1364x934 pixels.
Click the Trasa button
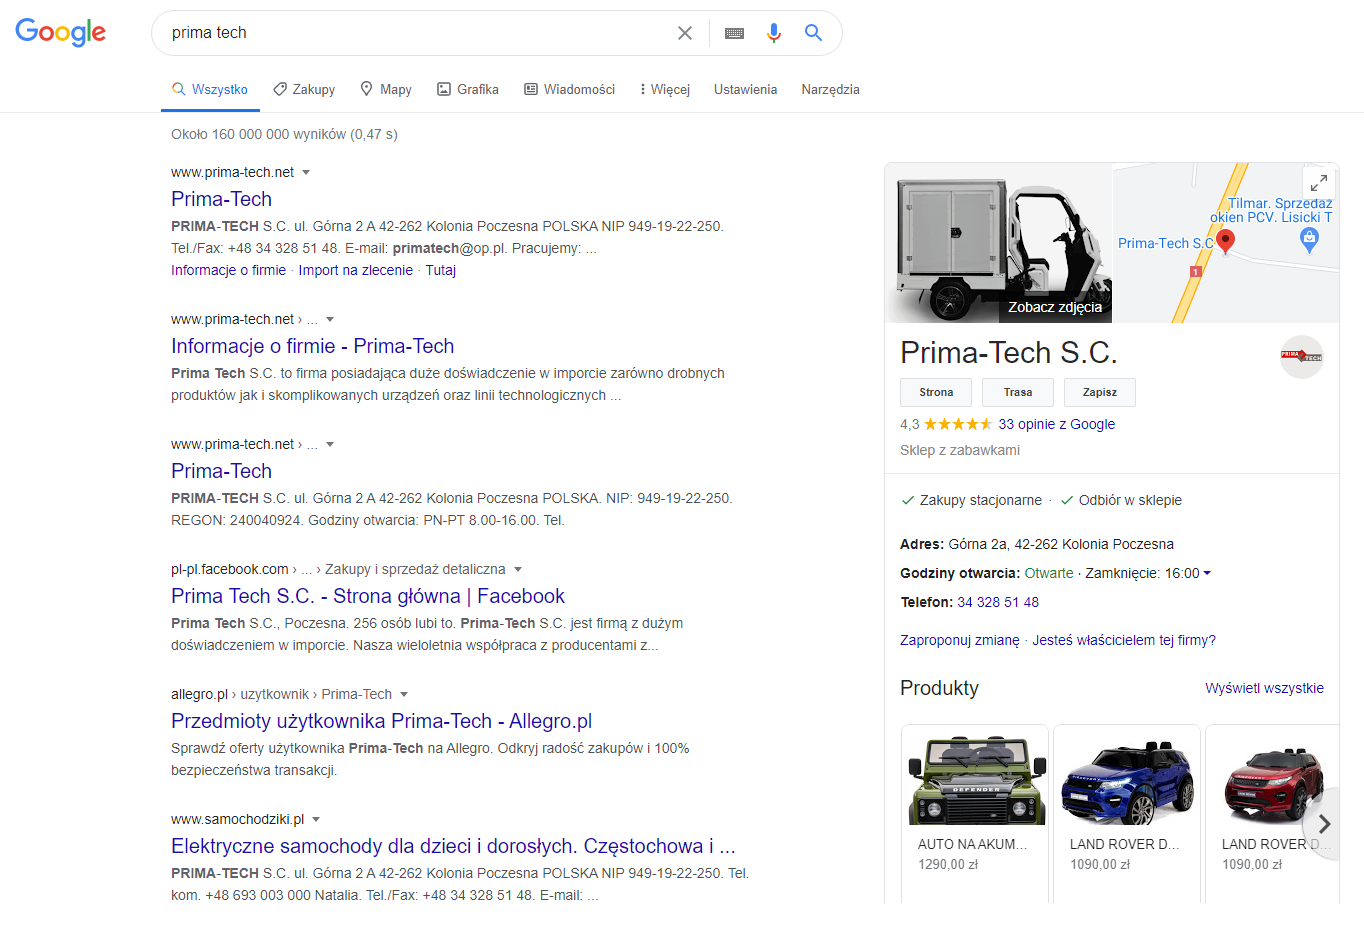(x=1018, y=393)
